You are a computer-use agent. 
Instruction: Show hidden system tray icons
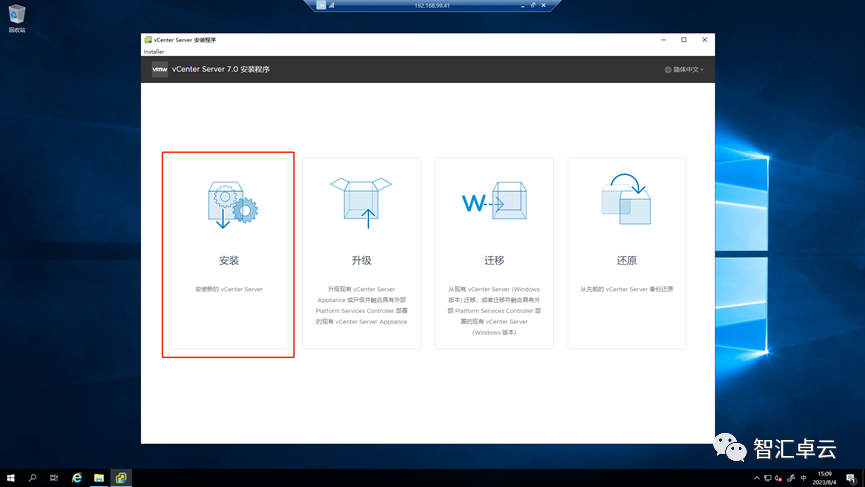[x=756, y=478]
